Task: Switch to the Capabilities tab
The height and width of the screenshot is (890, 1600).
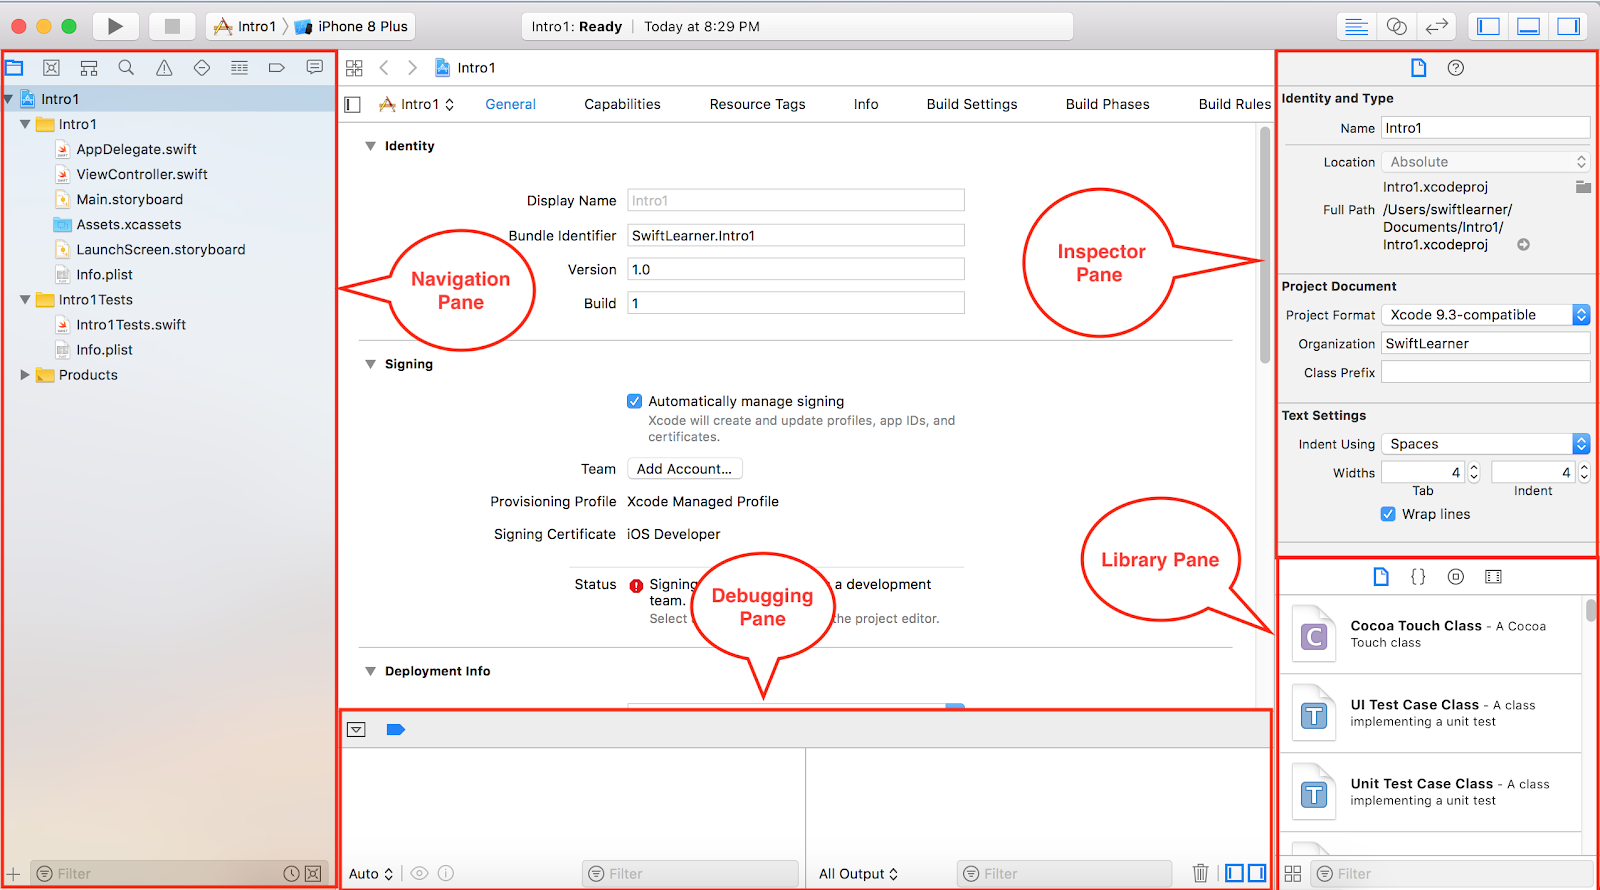Action: point(622,104)
